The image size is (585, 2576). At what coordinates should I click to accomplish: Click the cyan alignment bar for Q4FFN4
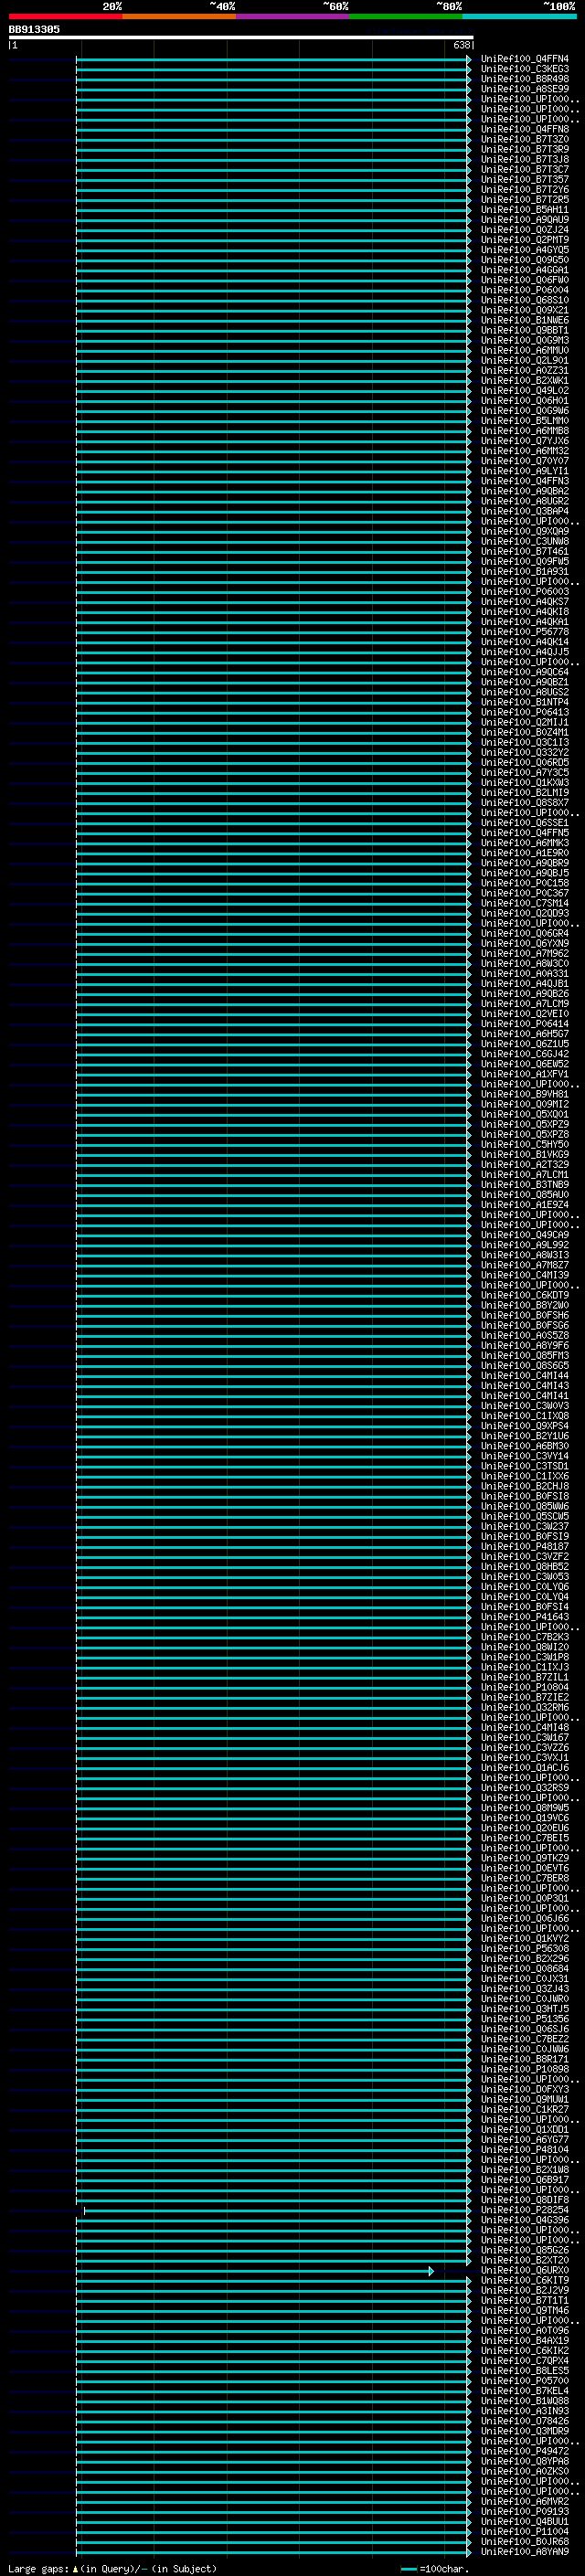pos(273,59)
